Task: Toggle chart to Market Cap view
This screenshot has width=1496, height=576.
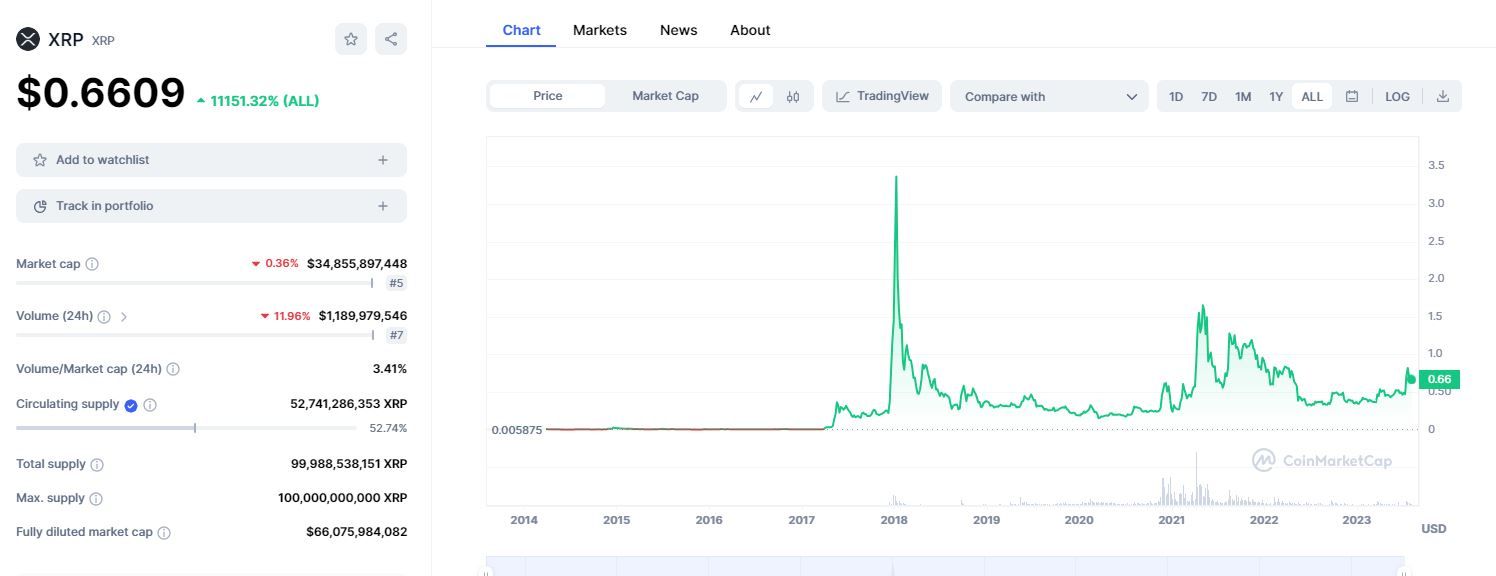Action: 665,96
